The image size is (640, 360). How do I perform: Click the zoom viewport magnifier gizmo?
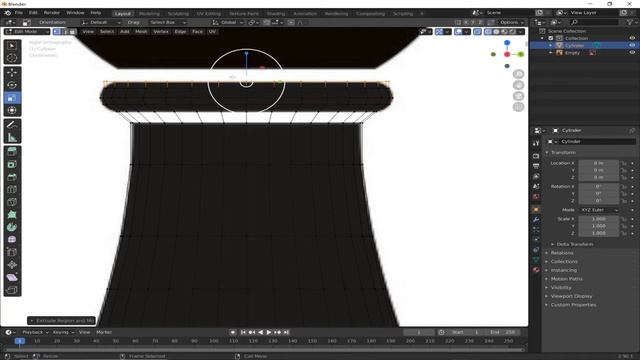[518, 74]
